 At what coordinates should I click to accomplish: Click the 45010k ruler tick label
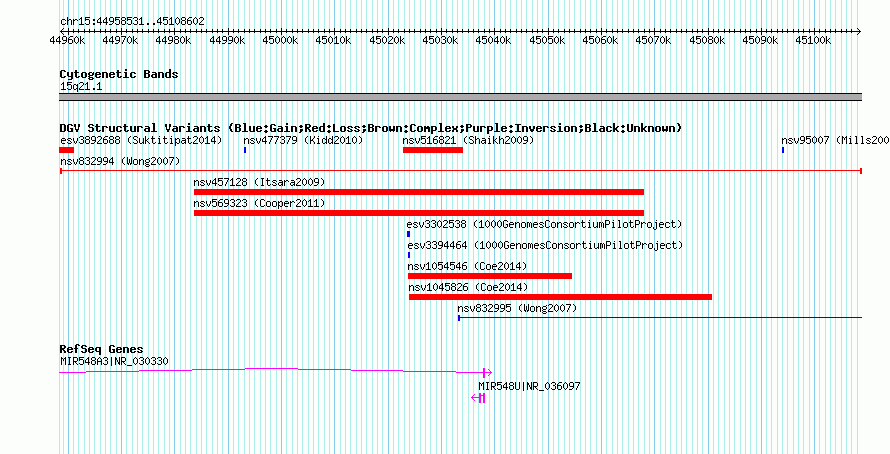[x=334, y=41]
